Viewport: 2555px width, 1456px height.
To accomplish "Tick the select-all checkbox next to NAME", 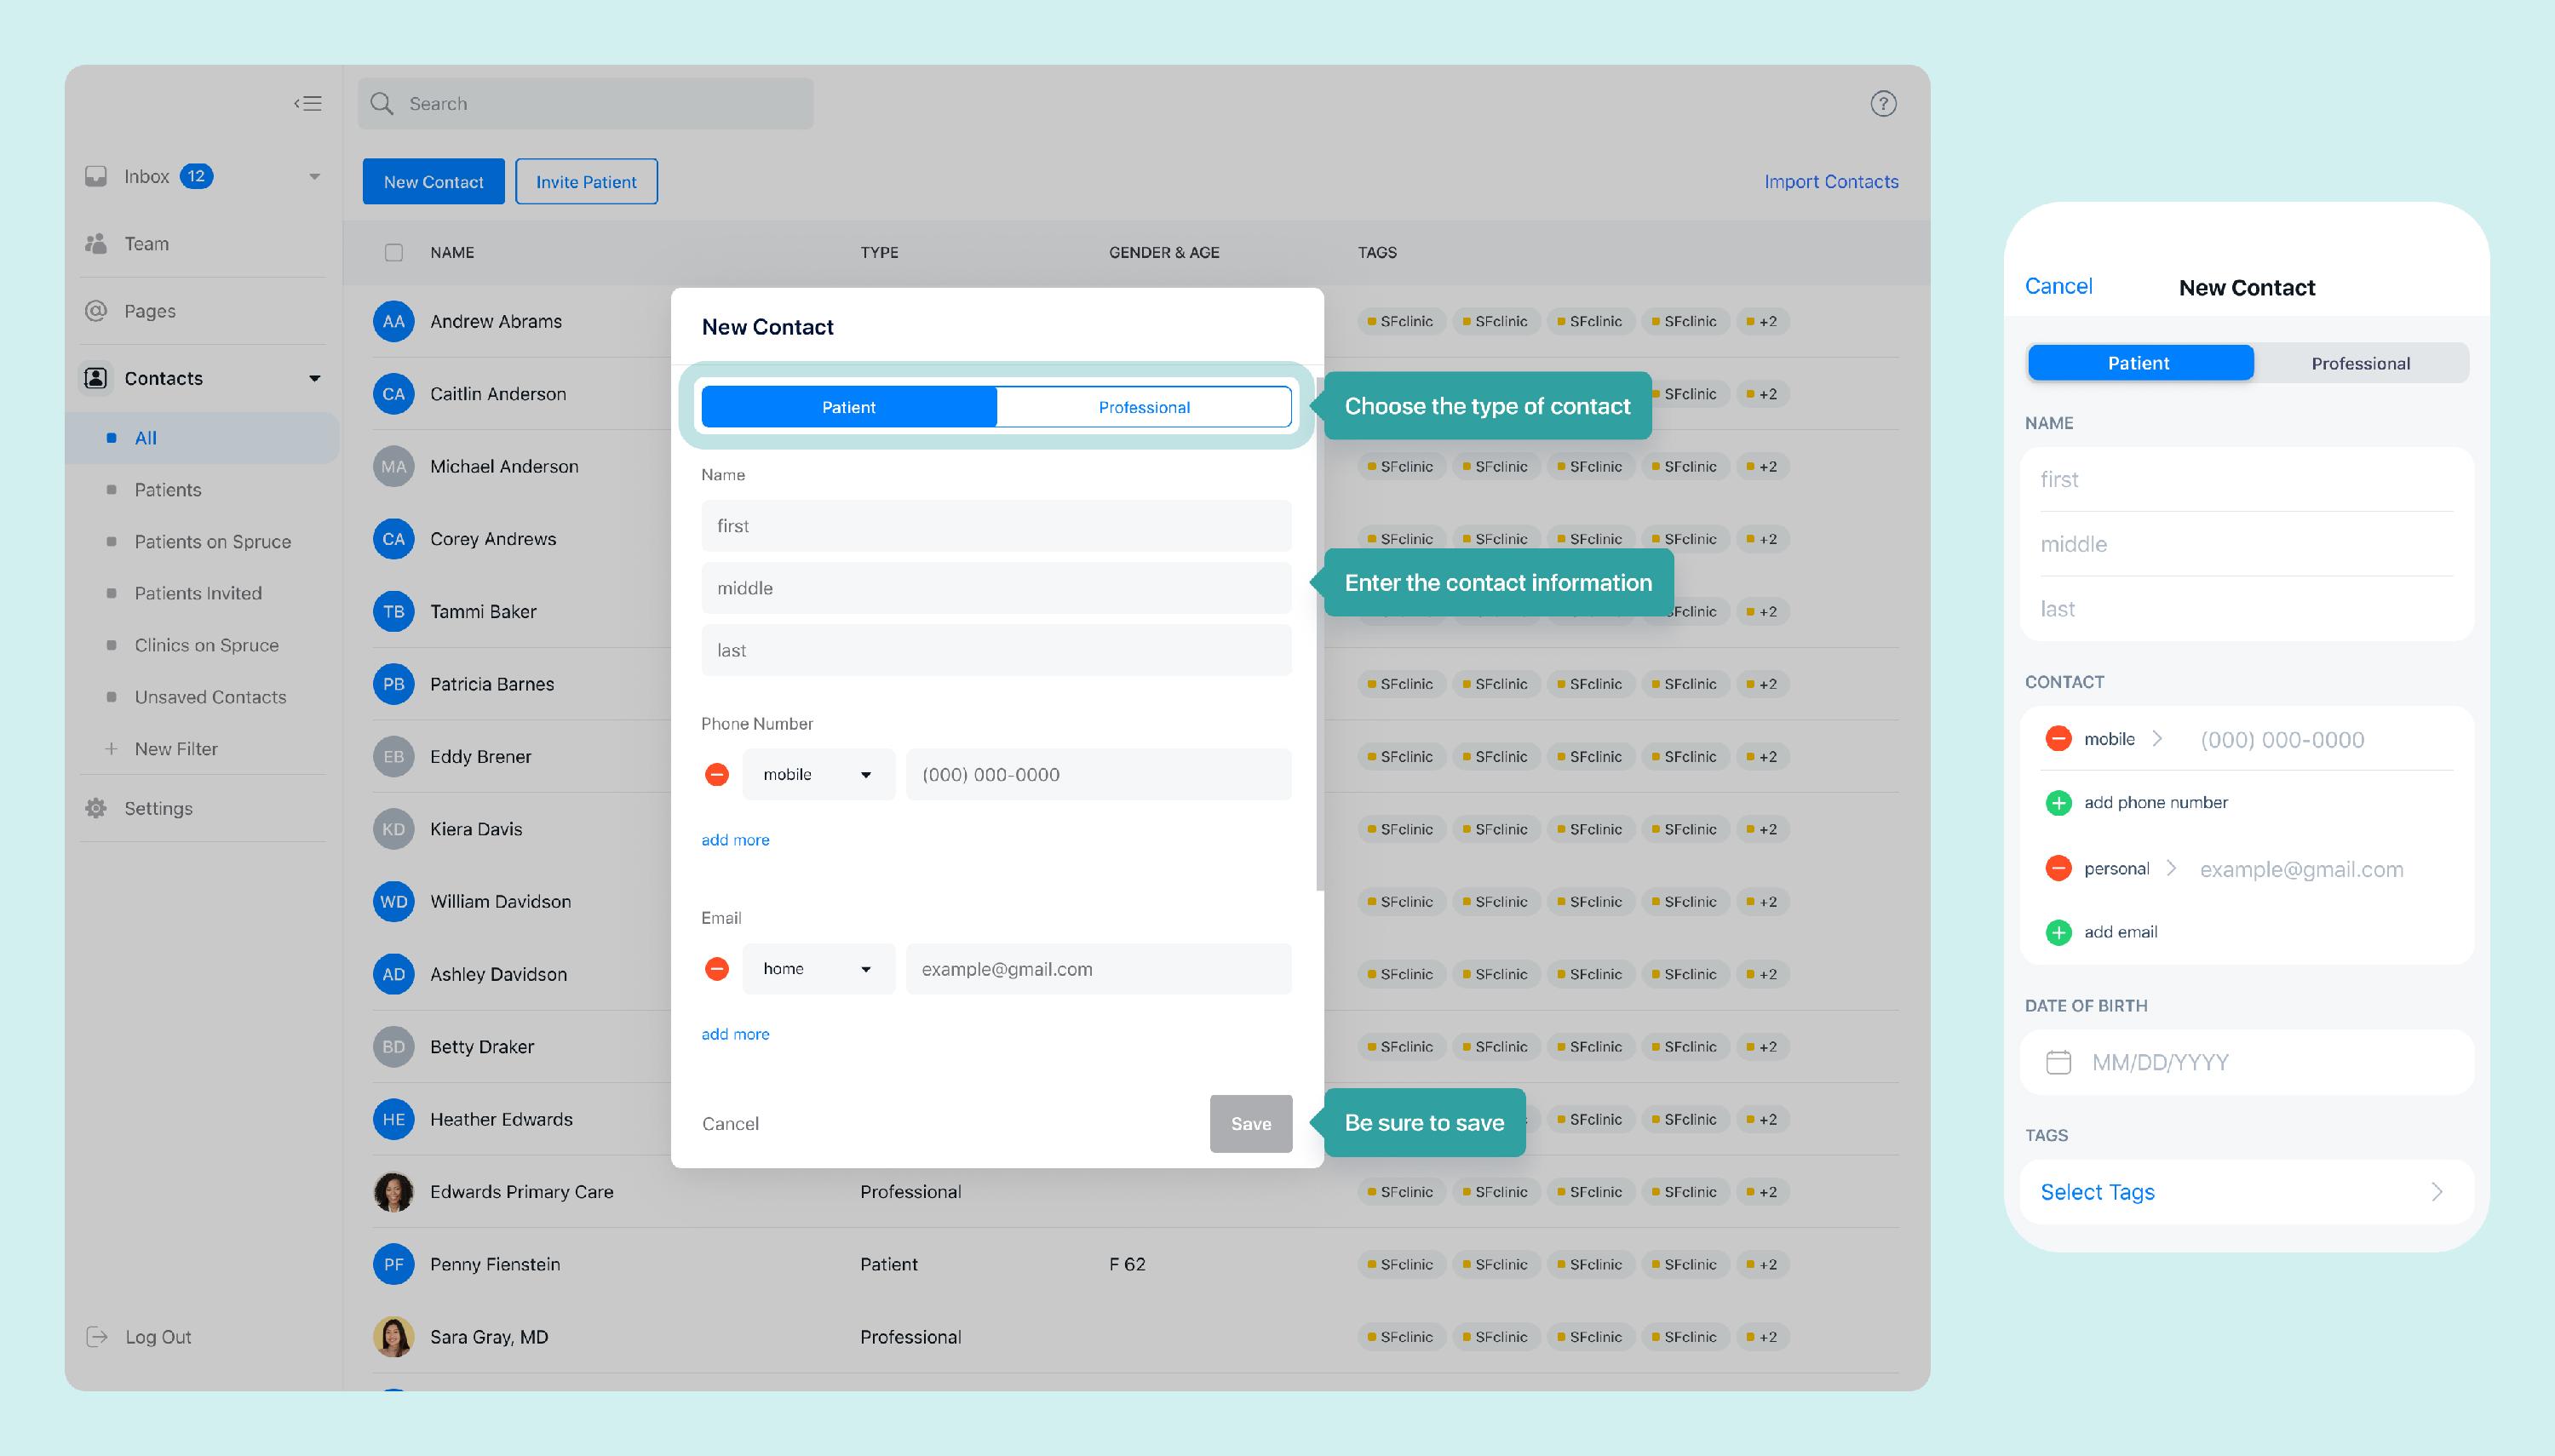I will (394, 252).
